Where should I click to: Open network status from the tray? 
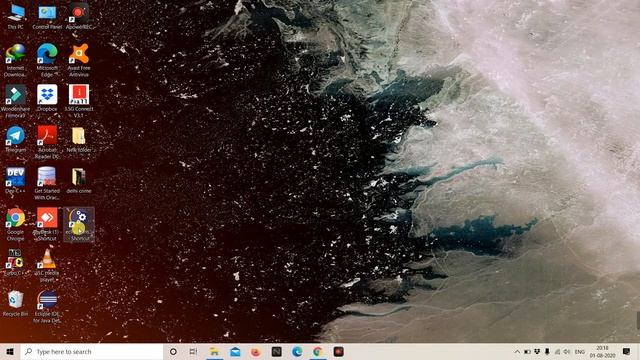[x=557, y=351]
